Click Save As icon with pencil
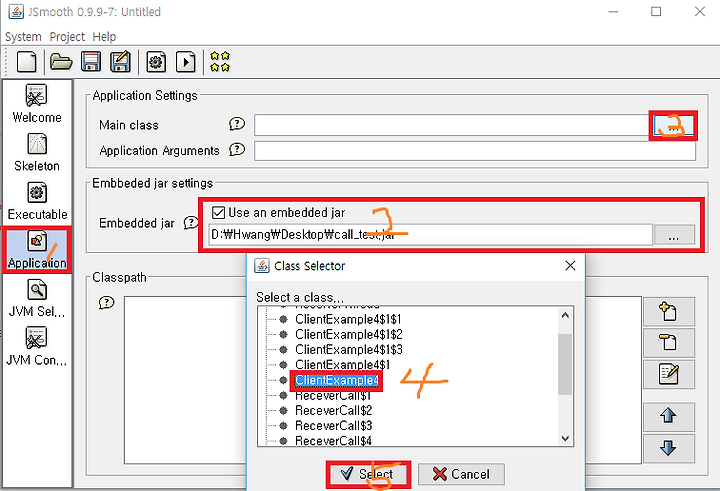The image size is (720, 491). pyautogui.click(x=120, y=62)
